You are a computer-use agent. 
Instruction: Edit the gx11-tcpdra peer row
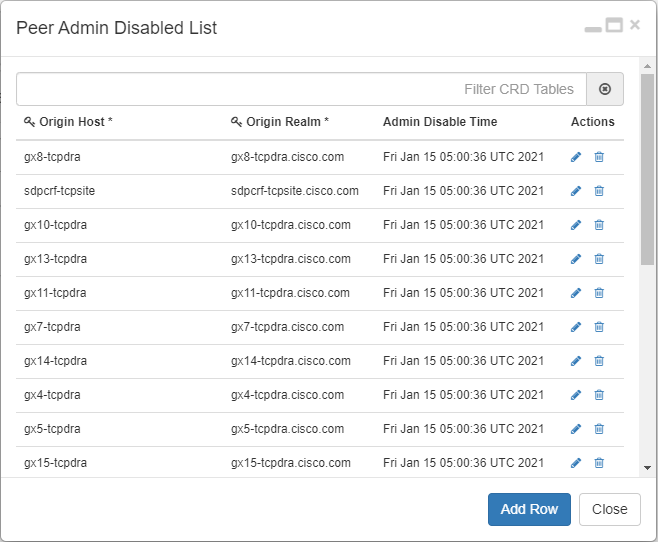click(576, 293)
